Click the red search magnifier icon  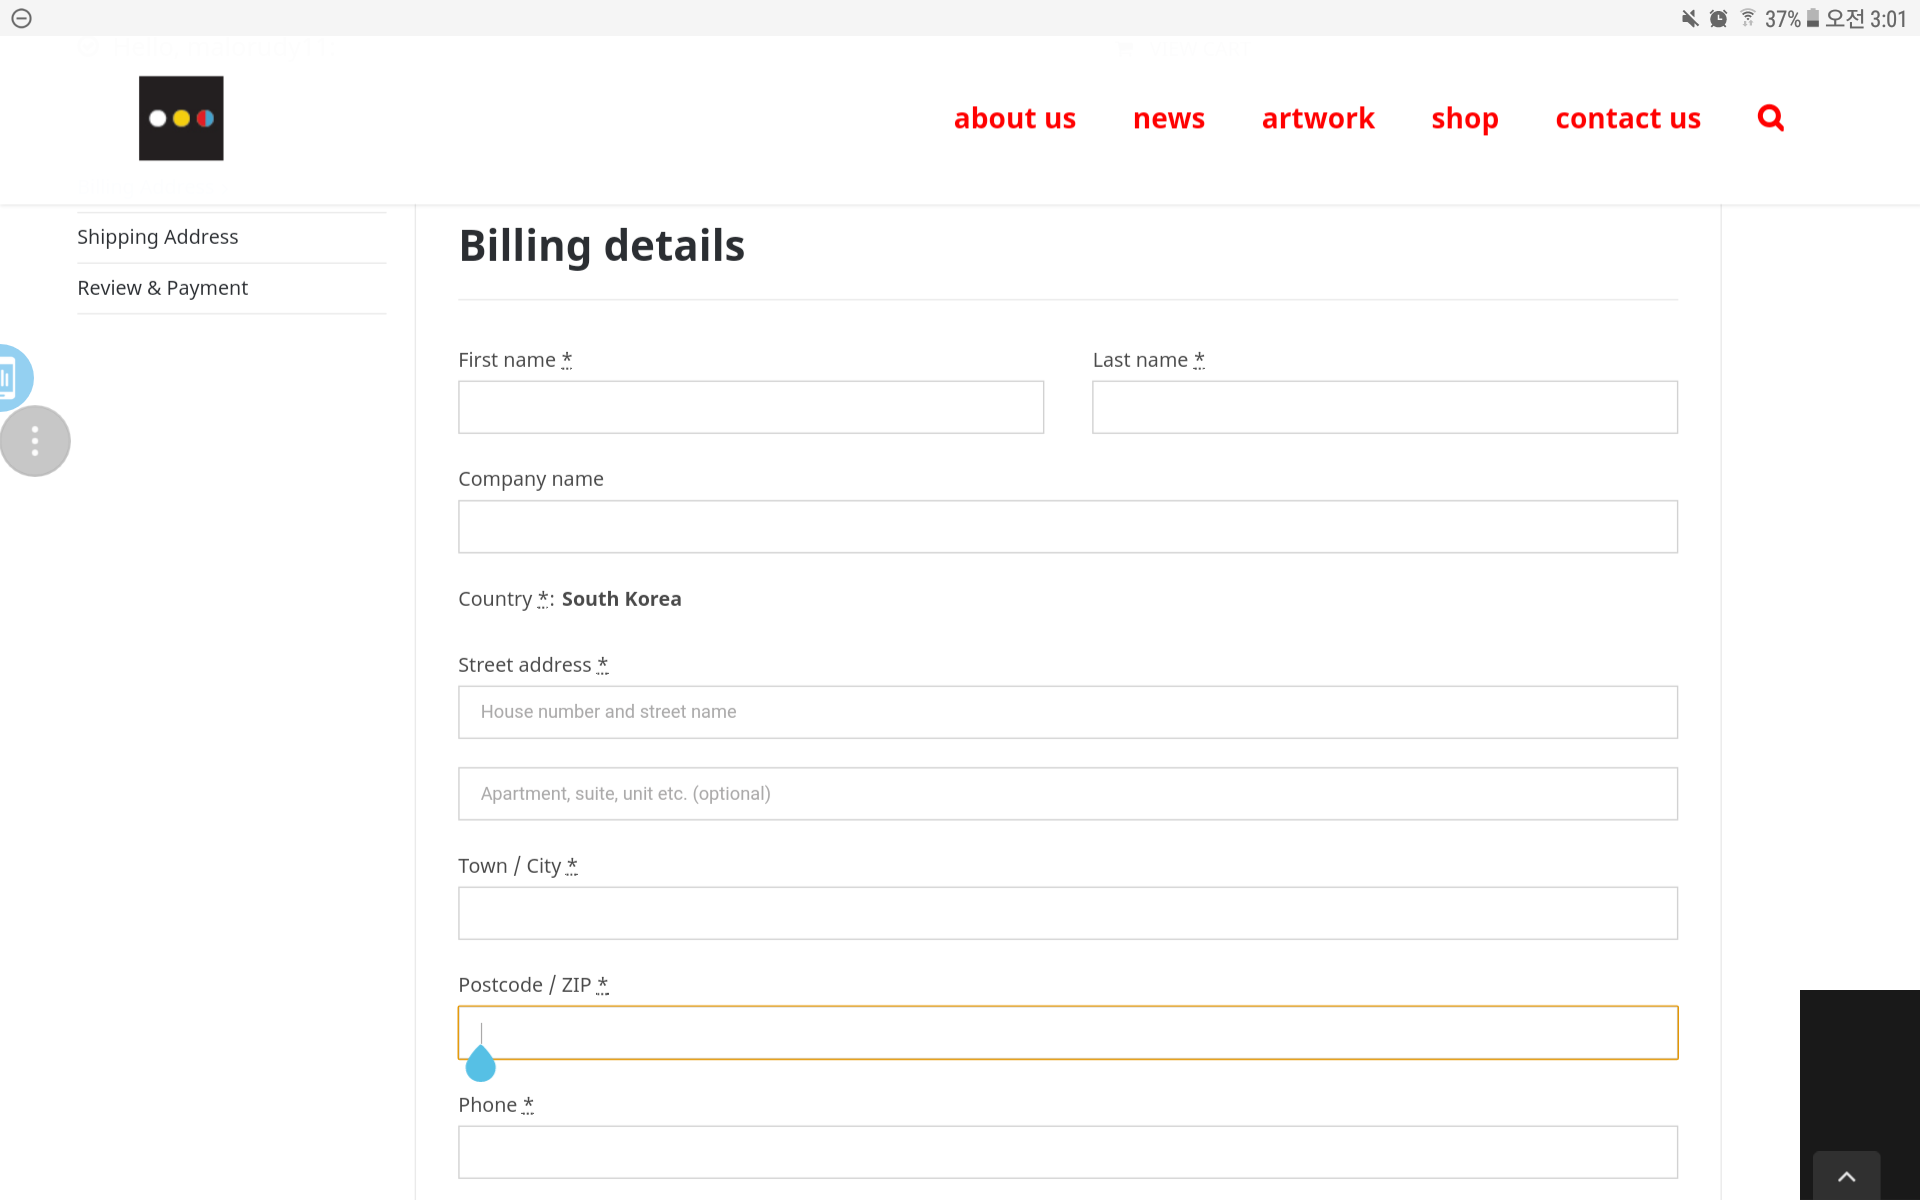point(1770,118)
